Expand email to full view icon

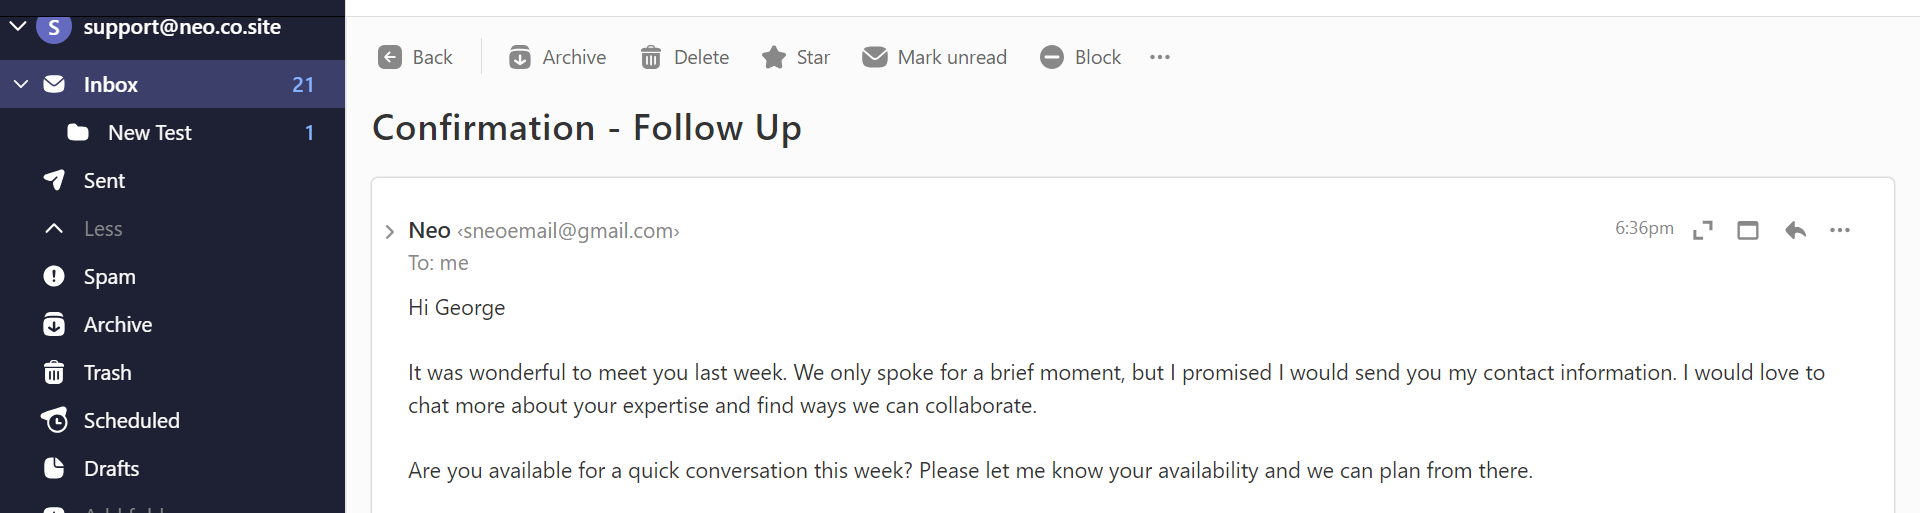click(x=1703, y=230)
